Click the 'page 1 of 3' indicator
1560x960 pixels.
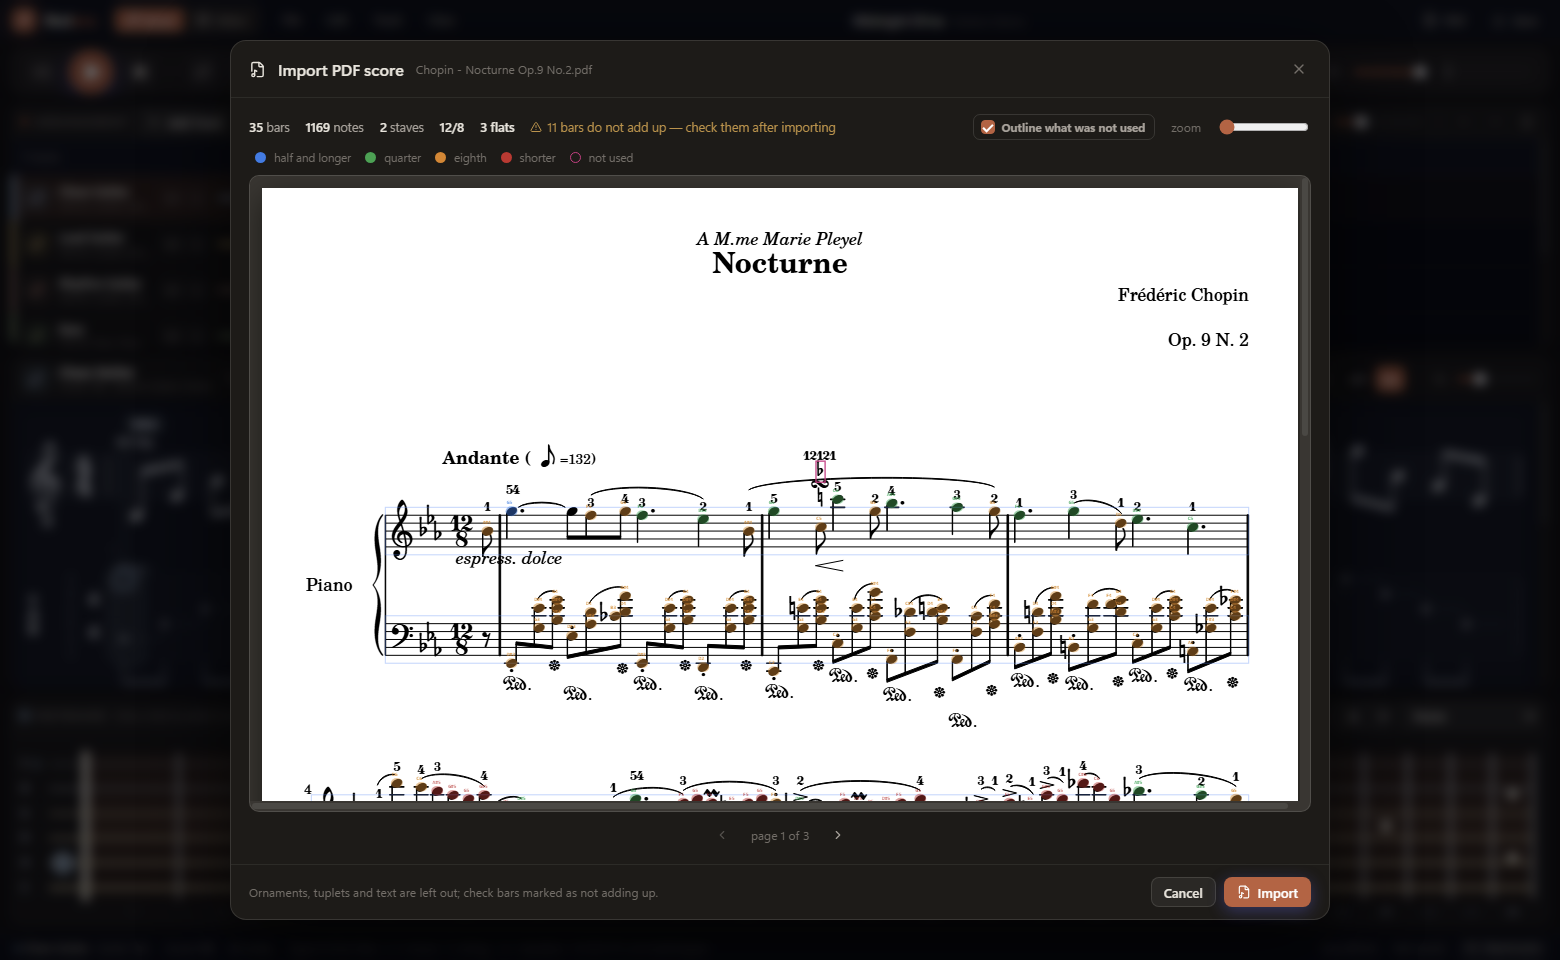click(780, 836)
